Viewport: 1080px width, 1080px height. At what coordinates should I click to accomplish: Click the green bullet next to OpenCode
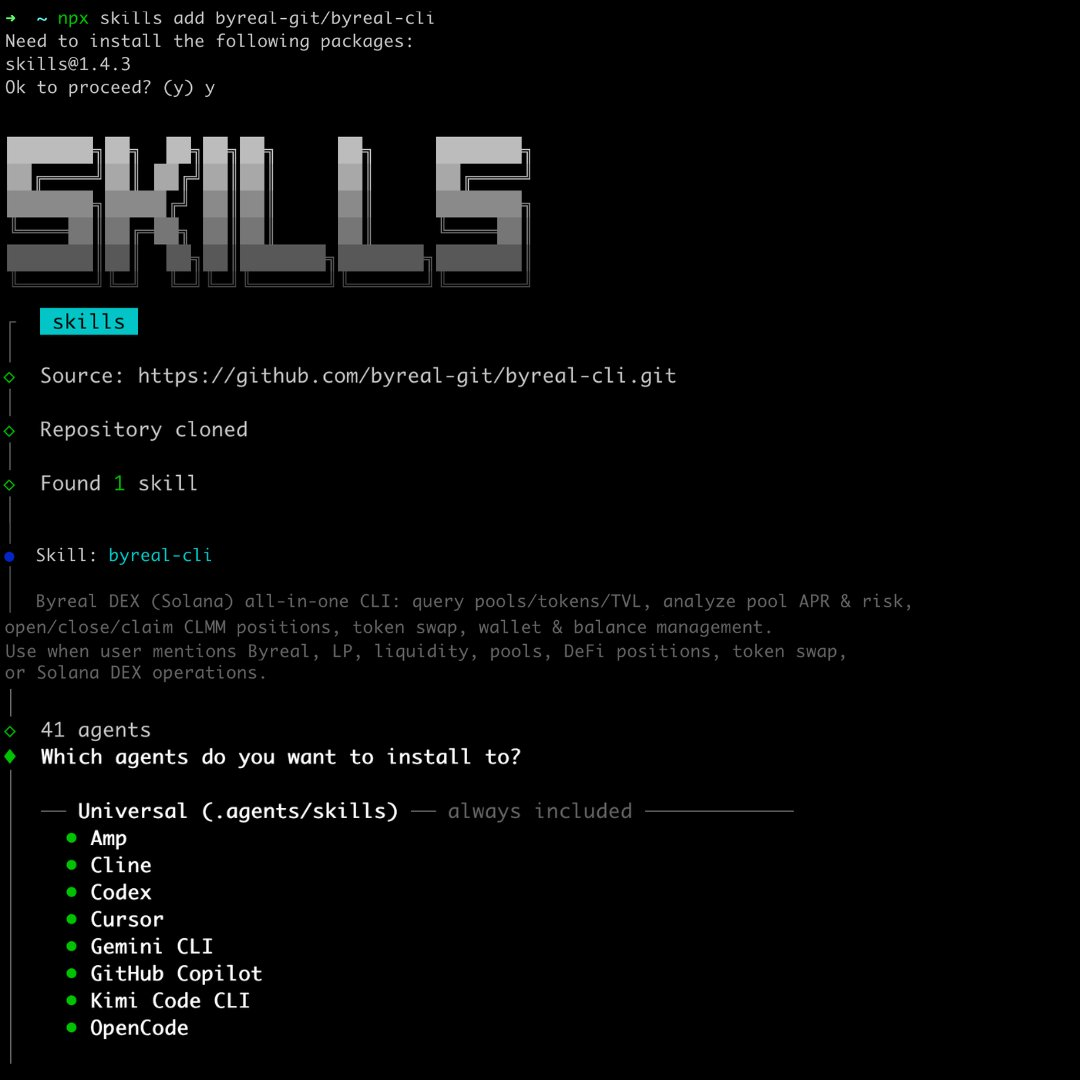[72, 1027]
